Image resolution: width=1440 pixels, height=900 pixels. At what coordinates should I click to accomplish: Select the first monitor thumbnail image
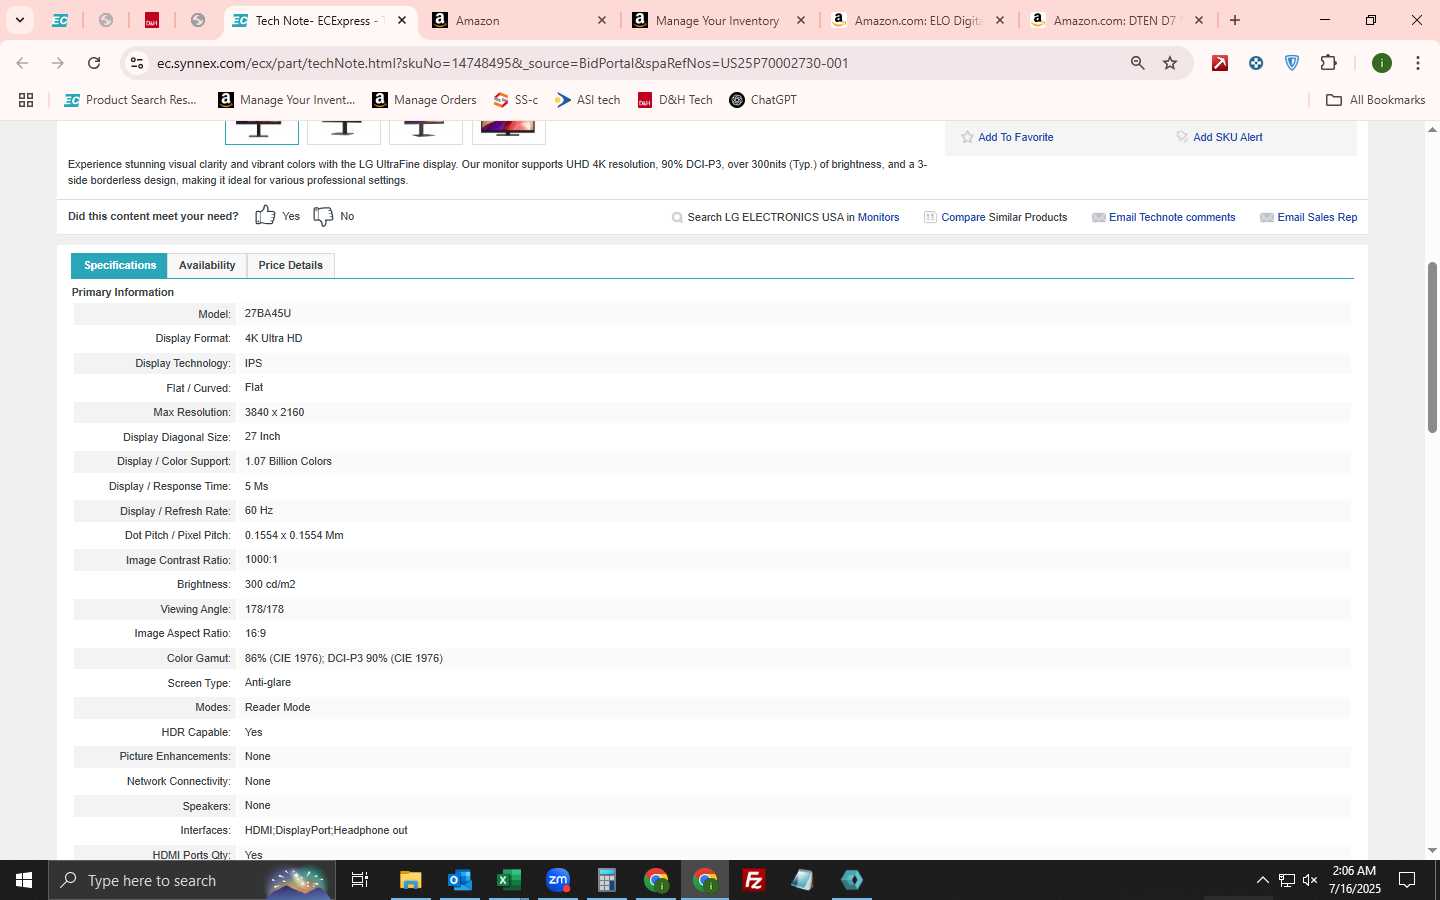click(261, 131)
